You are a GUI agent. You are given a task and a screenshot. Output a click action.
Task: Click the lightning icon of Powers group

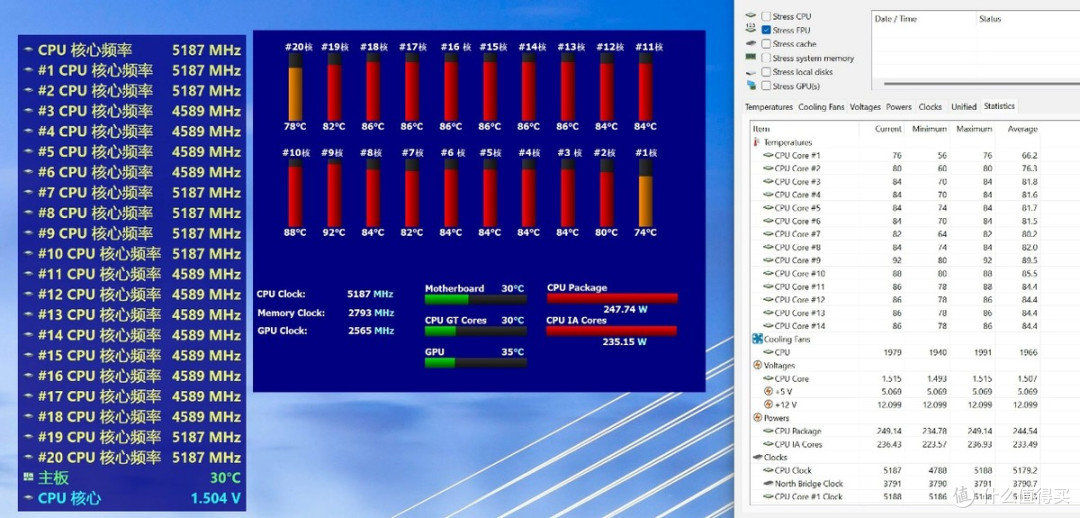coord(758,417)
